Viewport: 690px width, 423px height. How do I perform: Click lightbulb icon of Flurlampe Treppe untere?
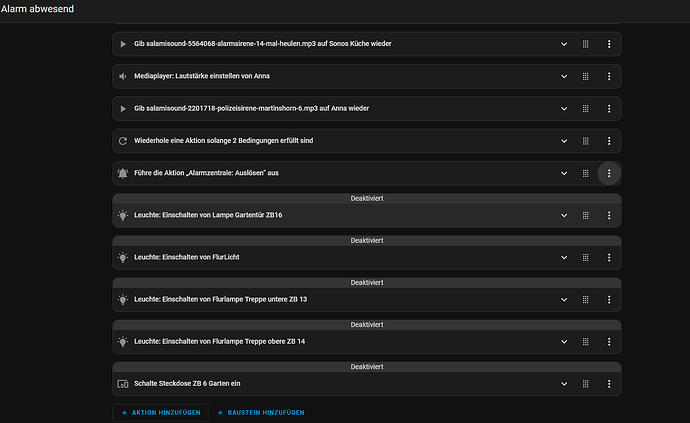point(123,299)
